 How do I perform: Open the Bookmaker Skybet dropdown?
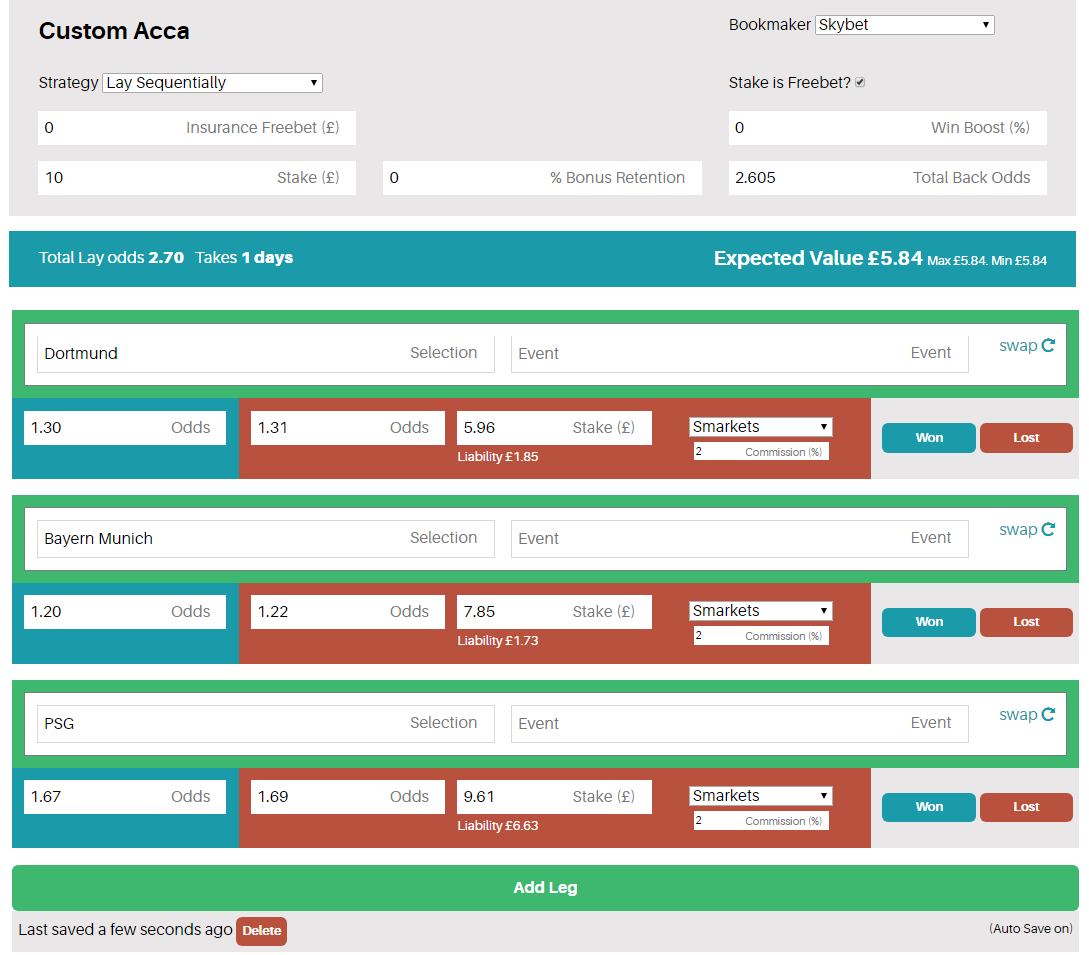coord(904,25)
